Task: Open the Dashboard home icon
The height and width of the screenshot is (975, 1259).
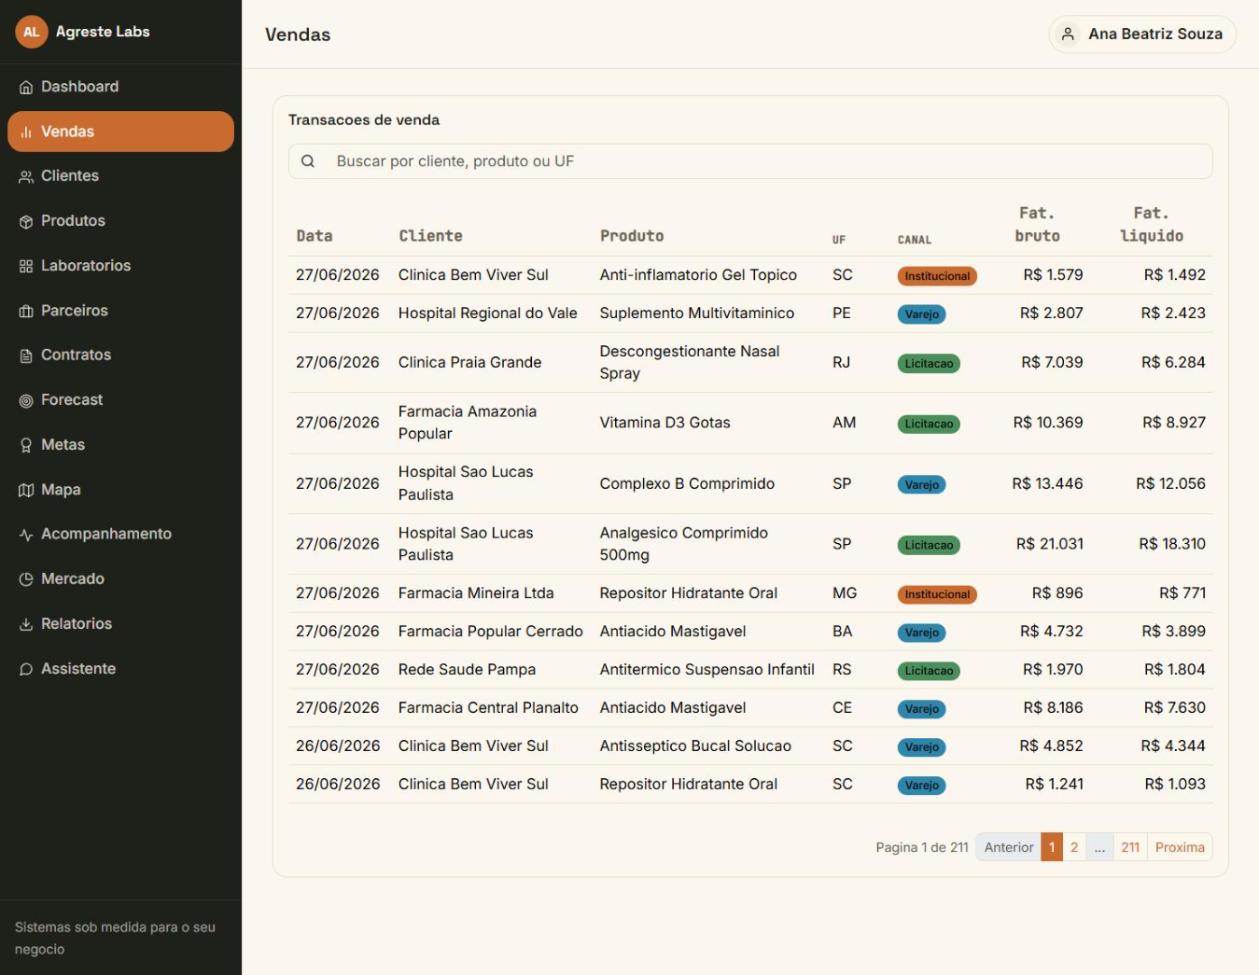Action: [26, 87]
